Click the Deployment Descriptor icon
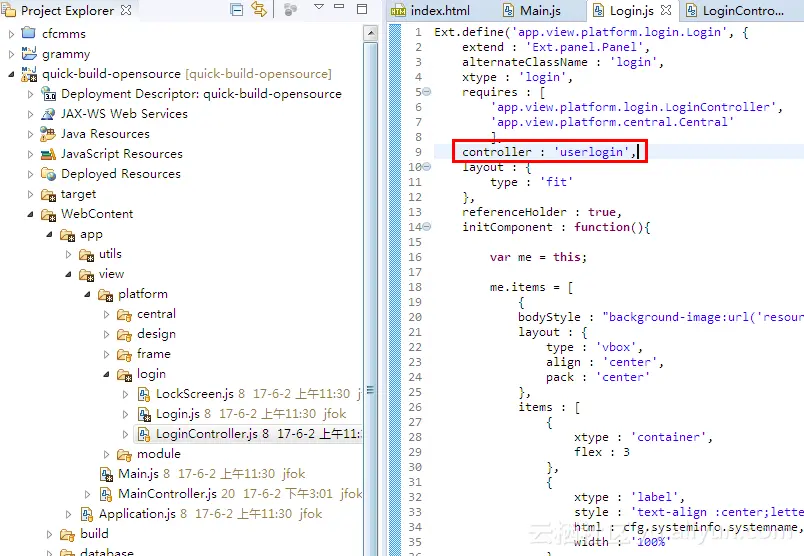 [48, 94]
